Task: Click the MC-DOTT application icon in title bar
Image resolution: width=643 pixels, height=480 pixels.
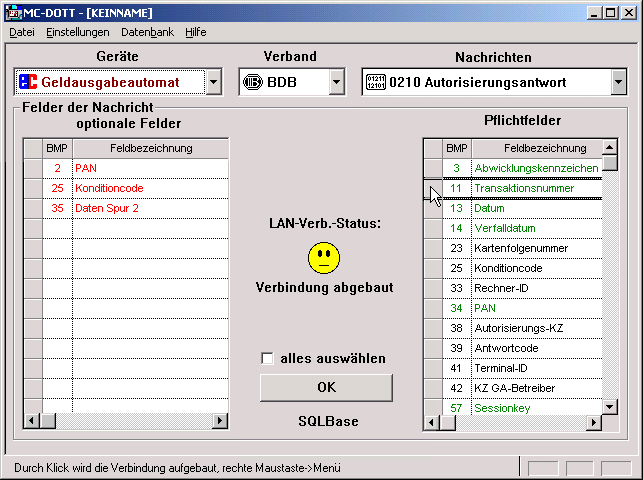Action: tap(13, 13)
